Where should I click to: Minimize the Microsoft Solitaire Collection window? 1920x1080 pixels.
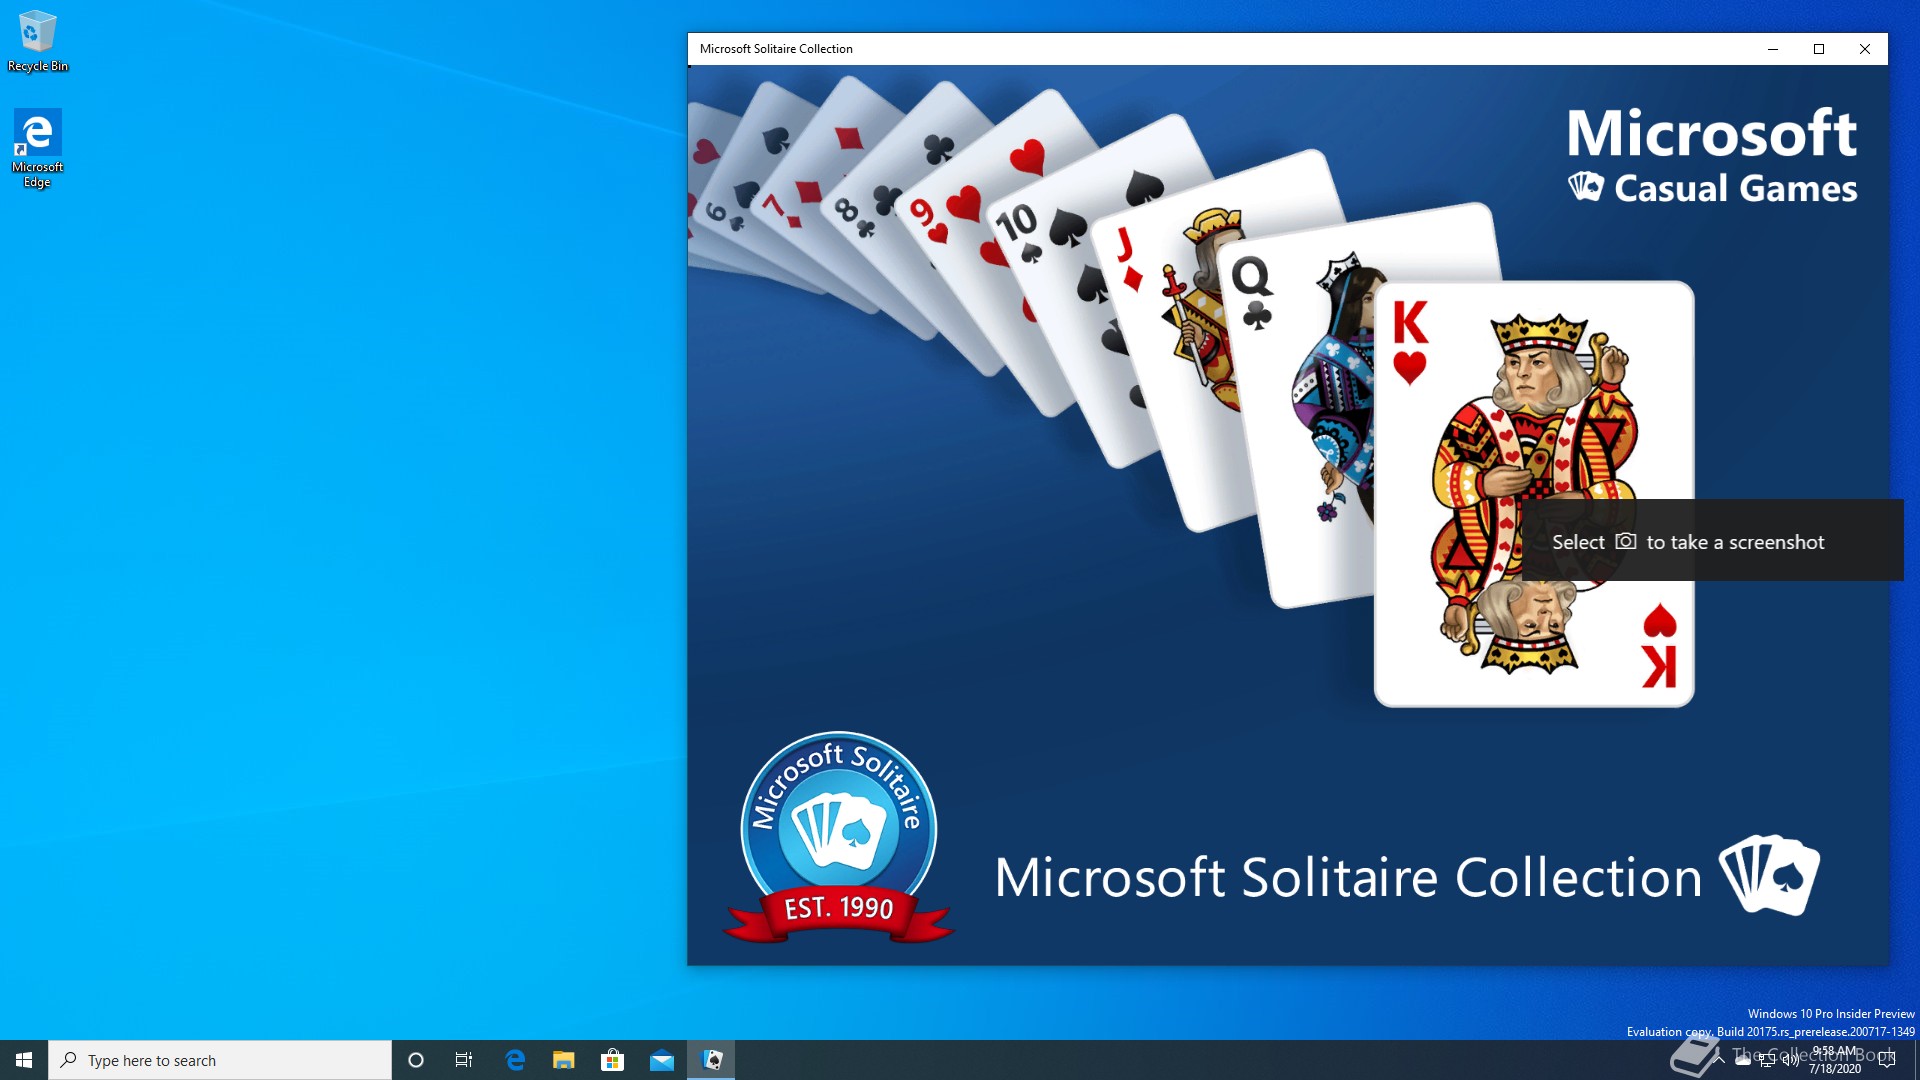(1773, 49)
